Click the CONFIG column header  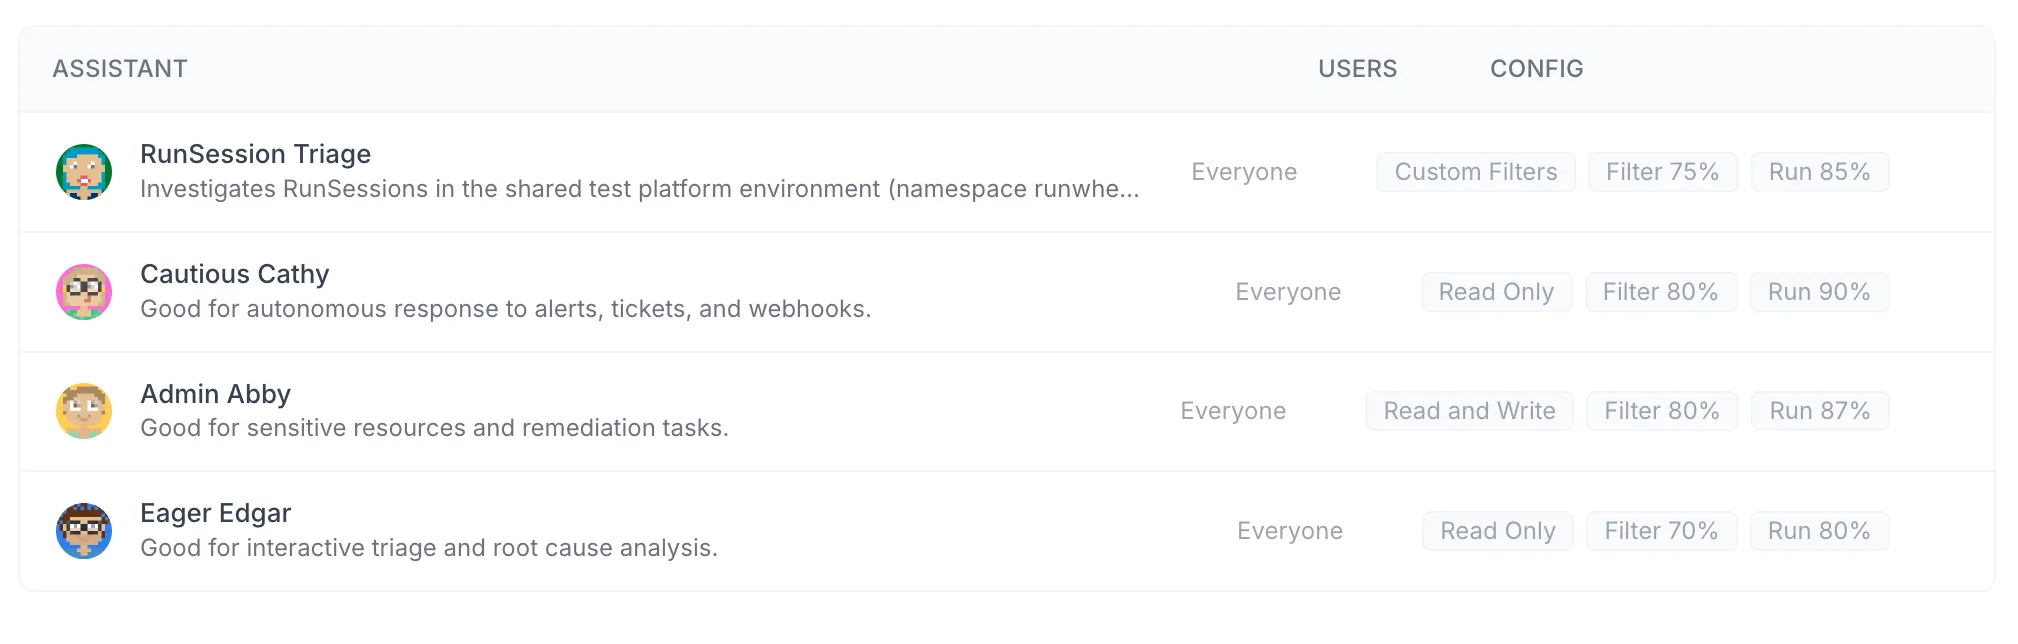point(1536,69)
